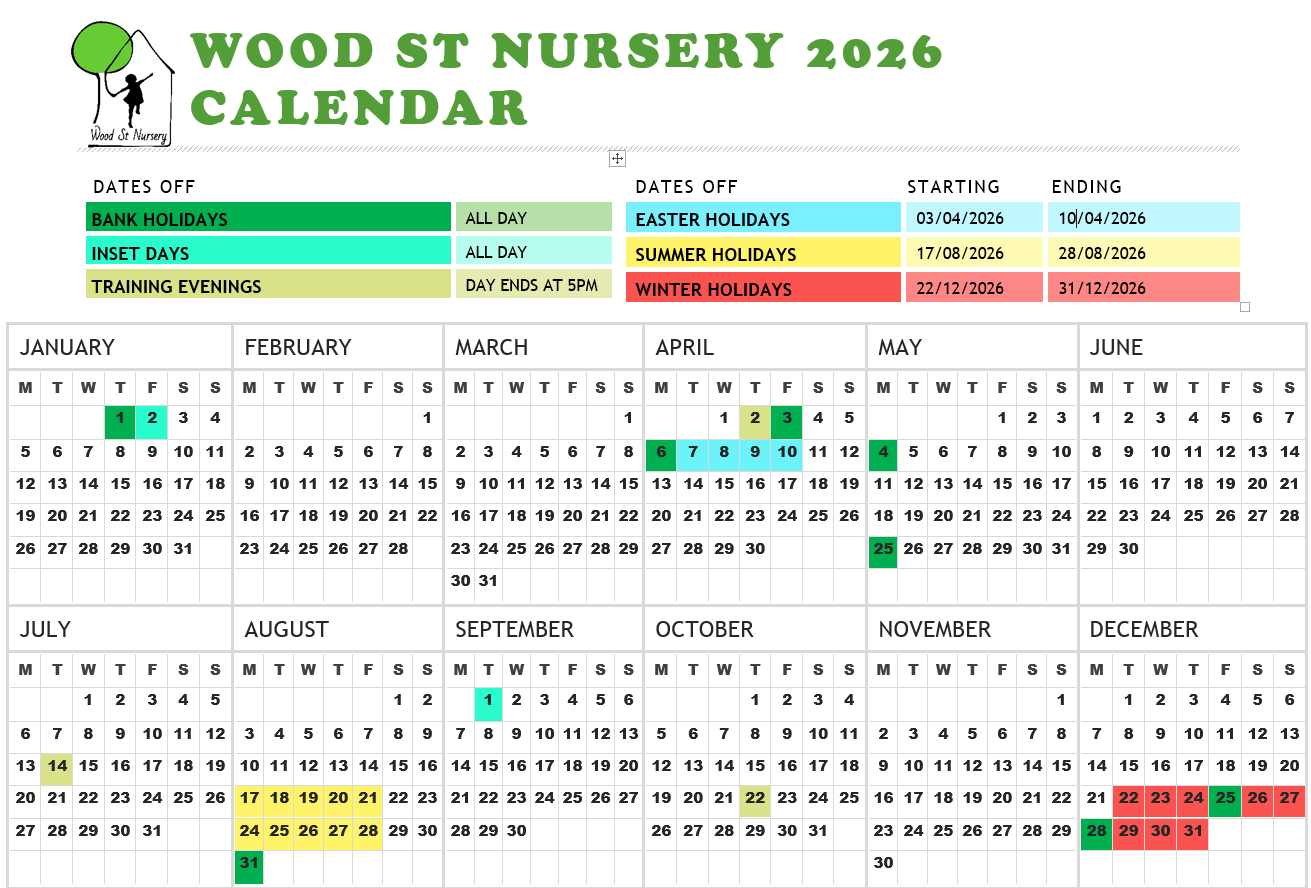This screenshot has width=1311, height=888.
Task: Click the MARCH month heading
Action: (491, 347)
